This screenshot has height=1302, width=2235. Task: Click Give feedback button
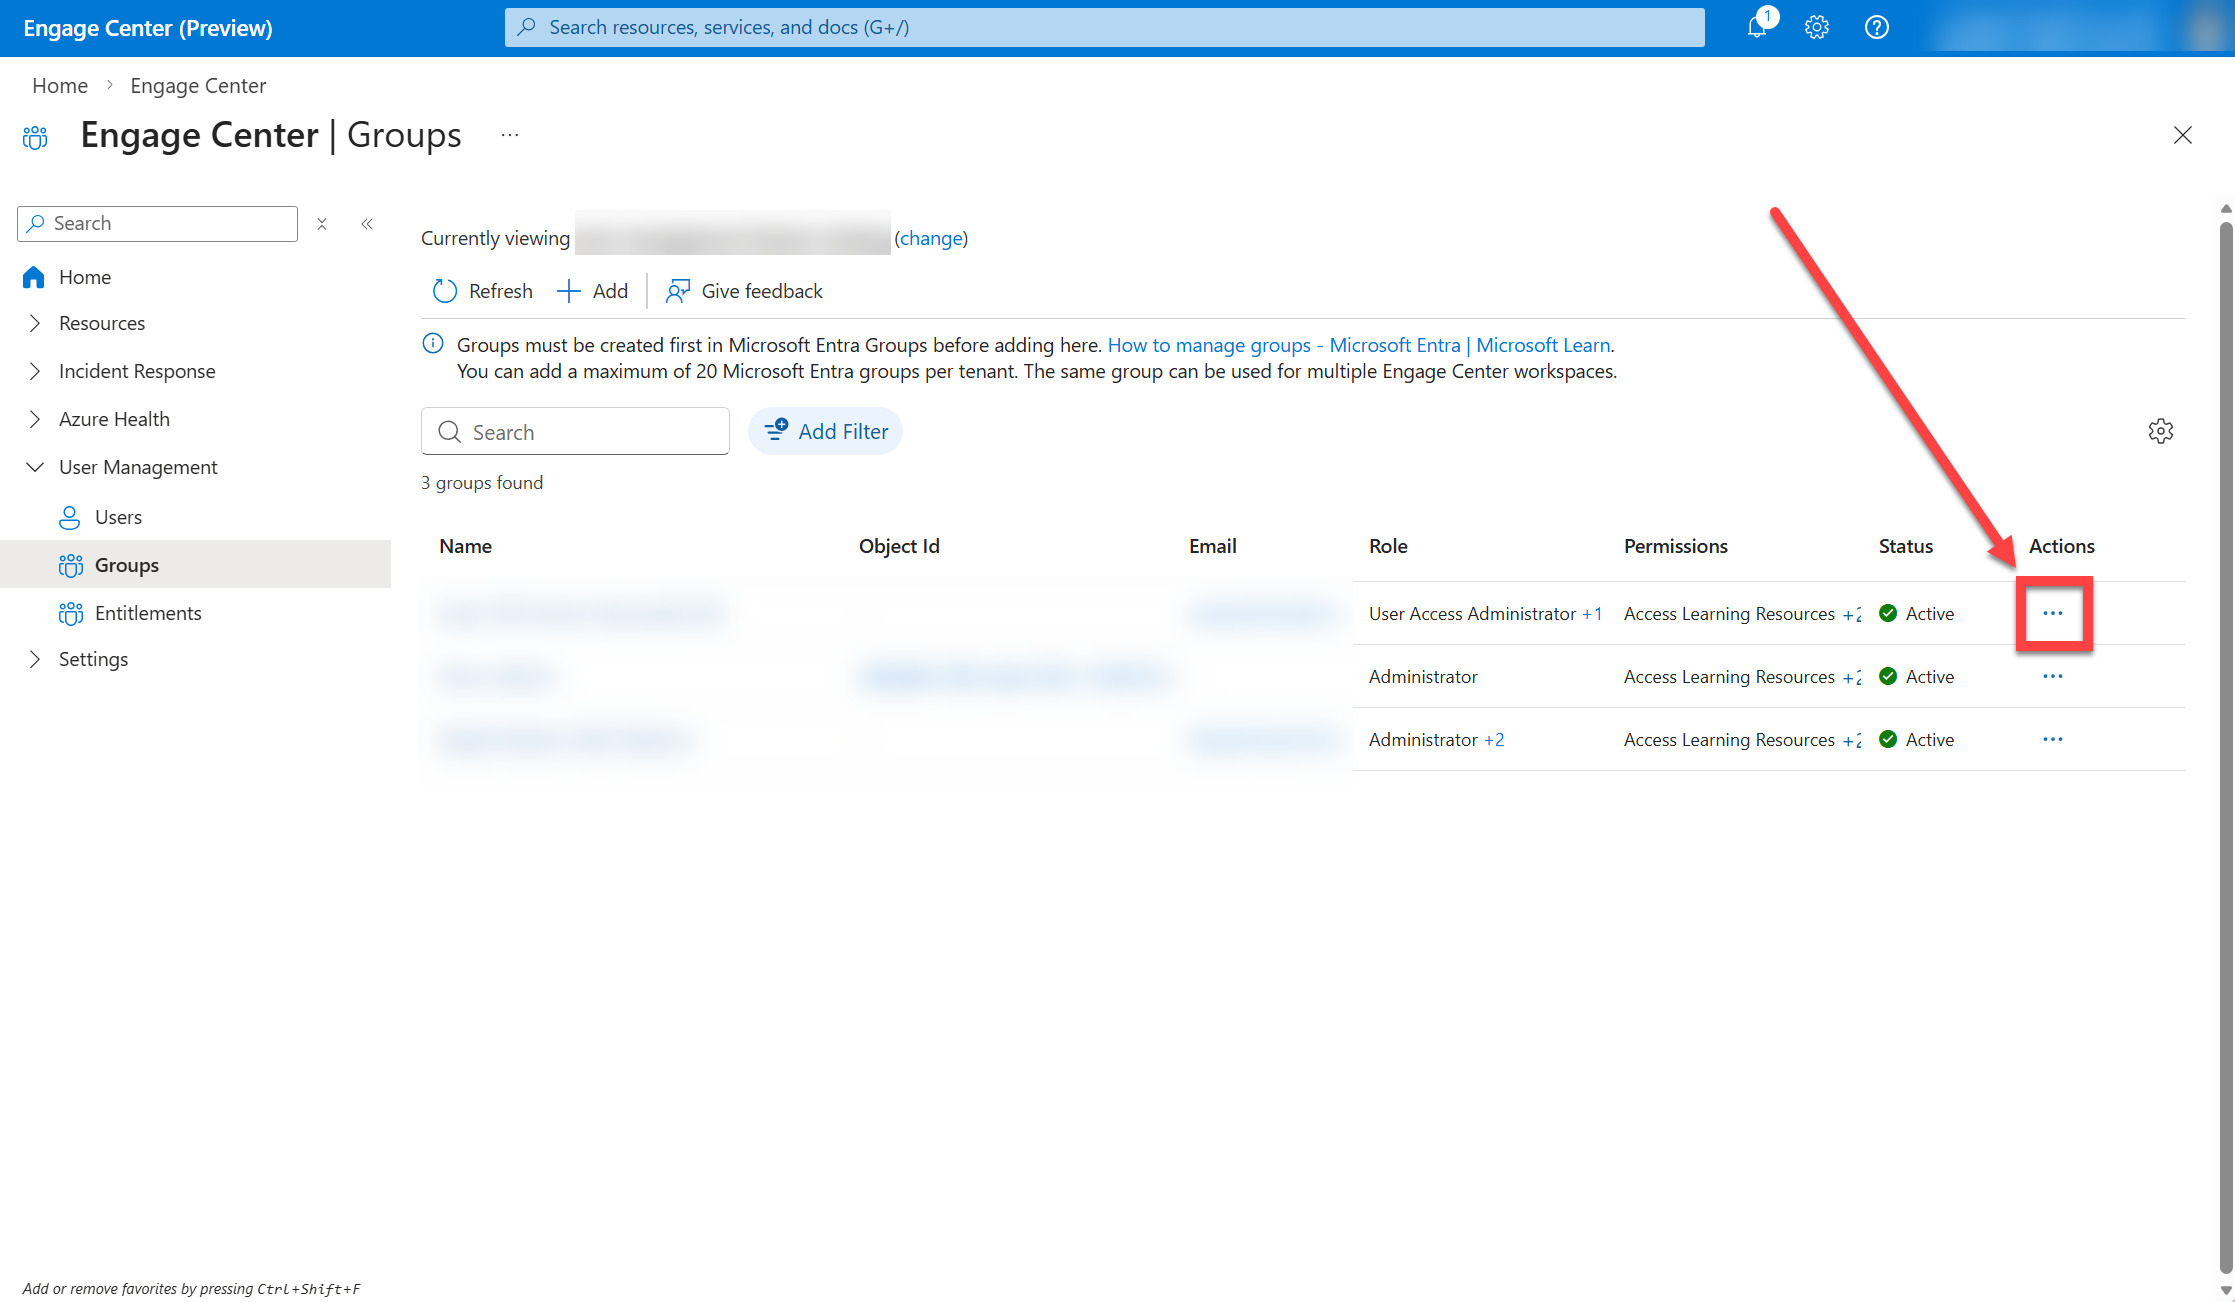[x=744, y=291]
